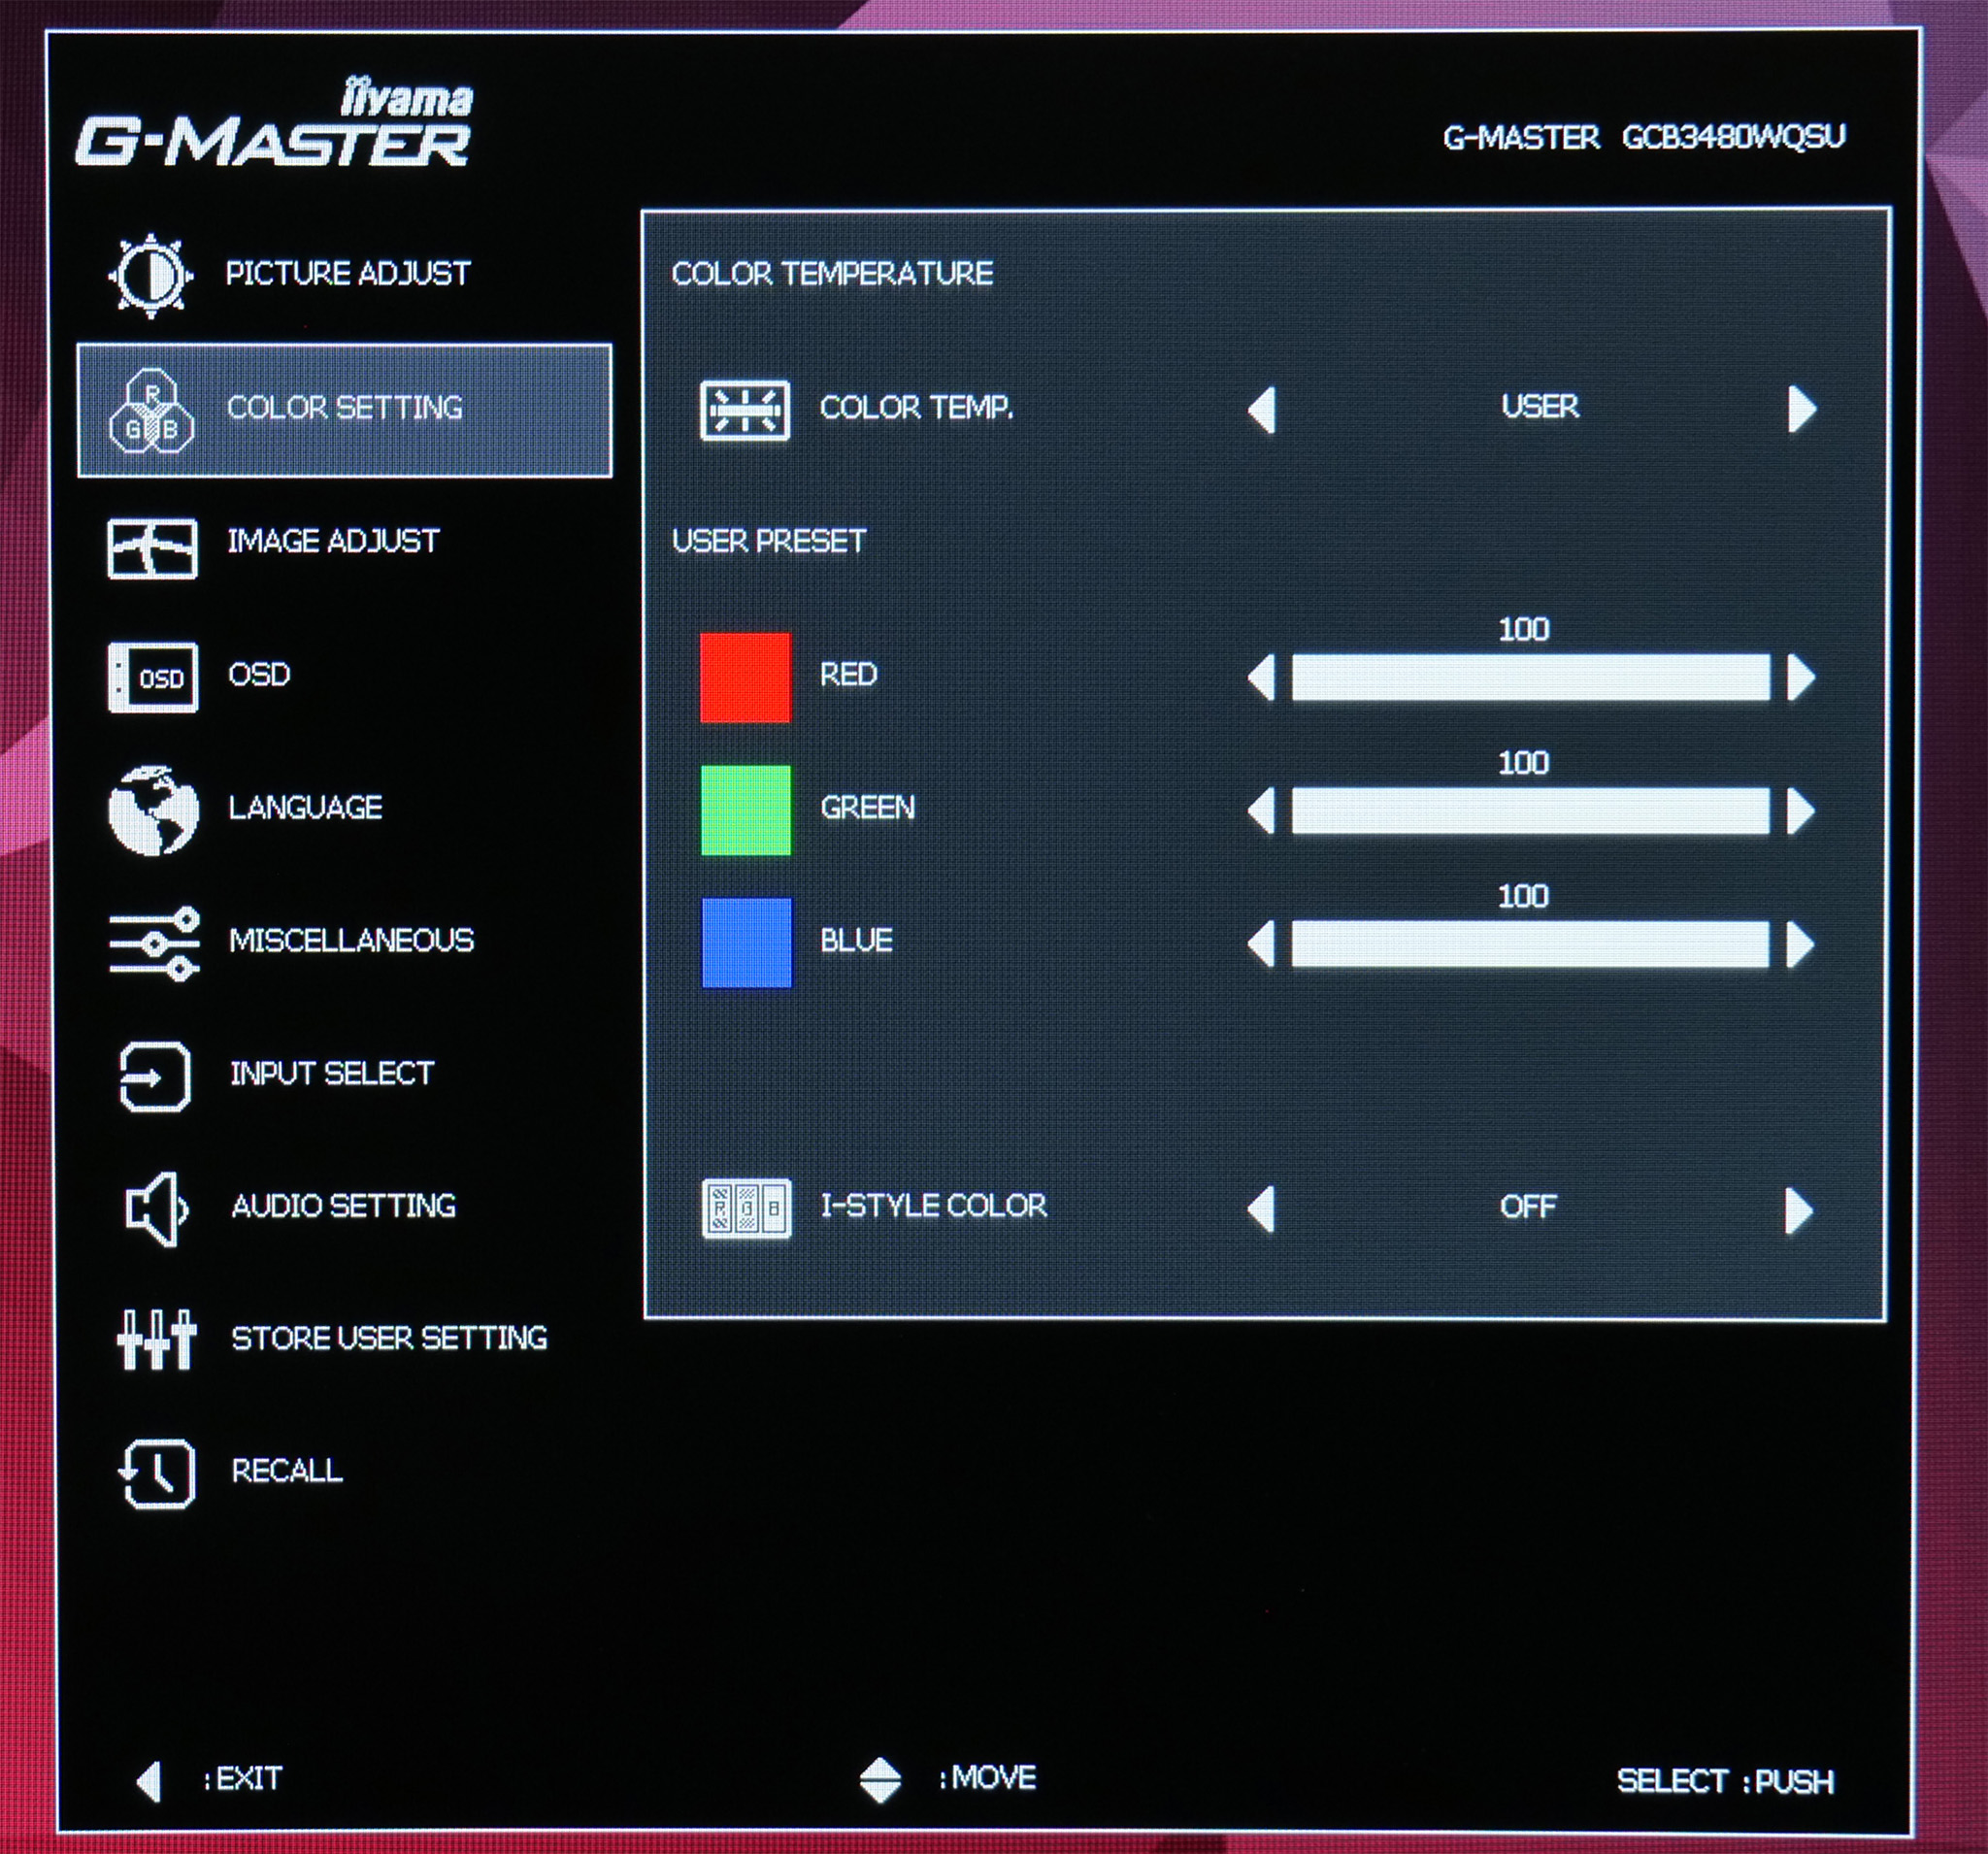1988x1854 pixels.
Task: Open the COLOR SETTING menu item
Action: [344, 409]
